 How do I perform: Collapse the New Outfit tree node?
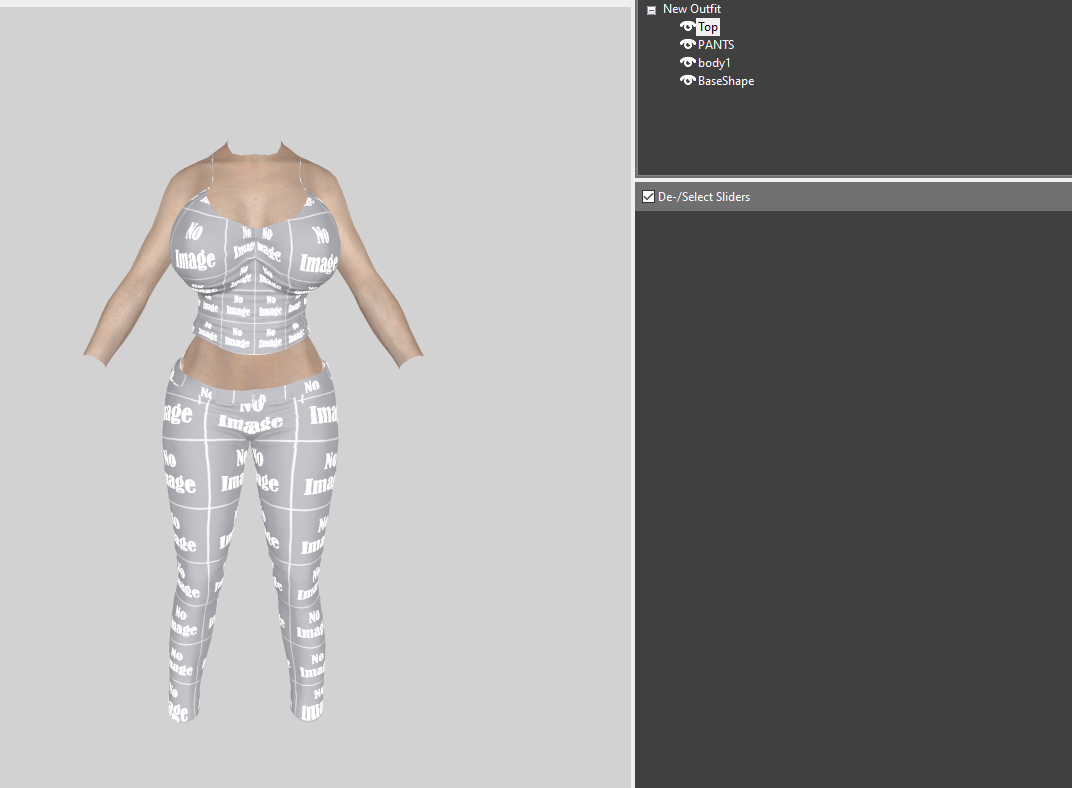click(x=651, y=10)
